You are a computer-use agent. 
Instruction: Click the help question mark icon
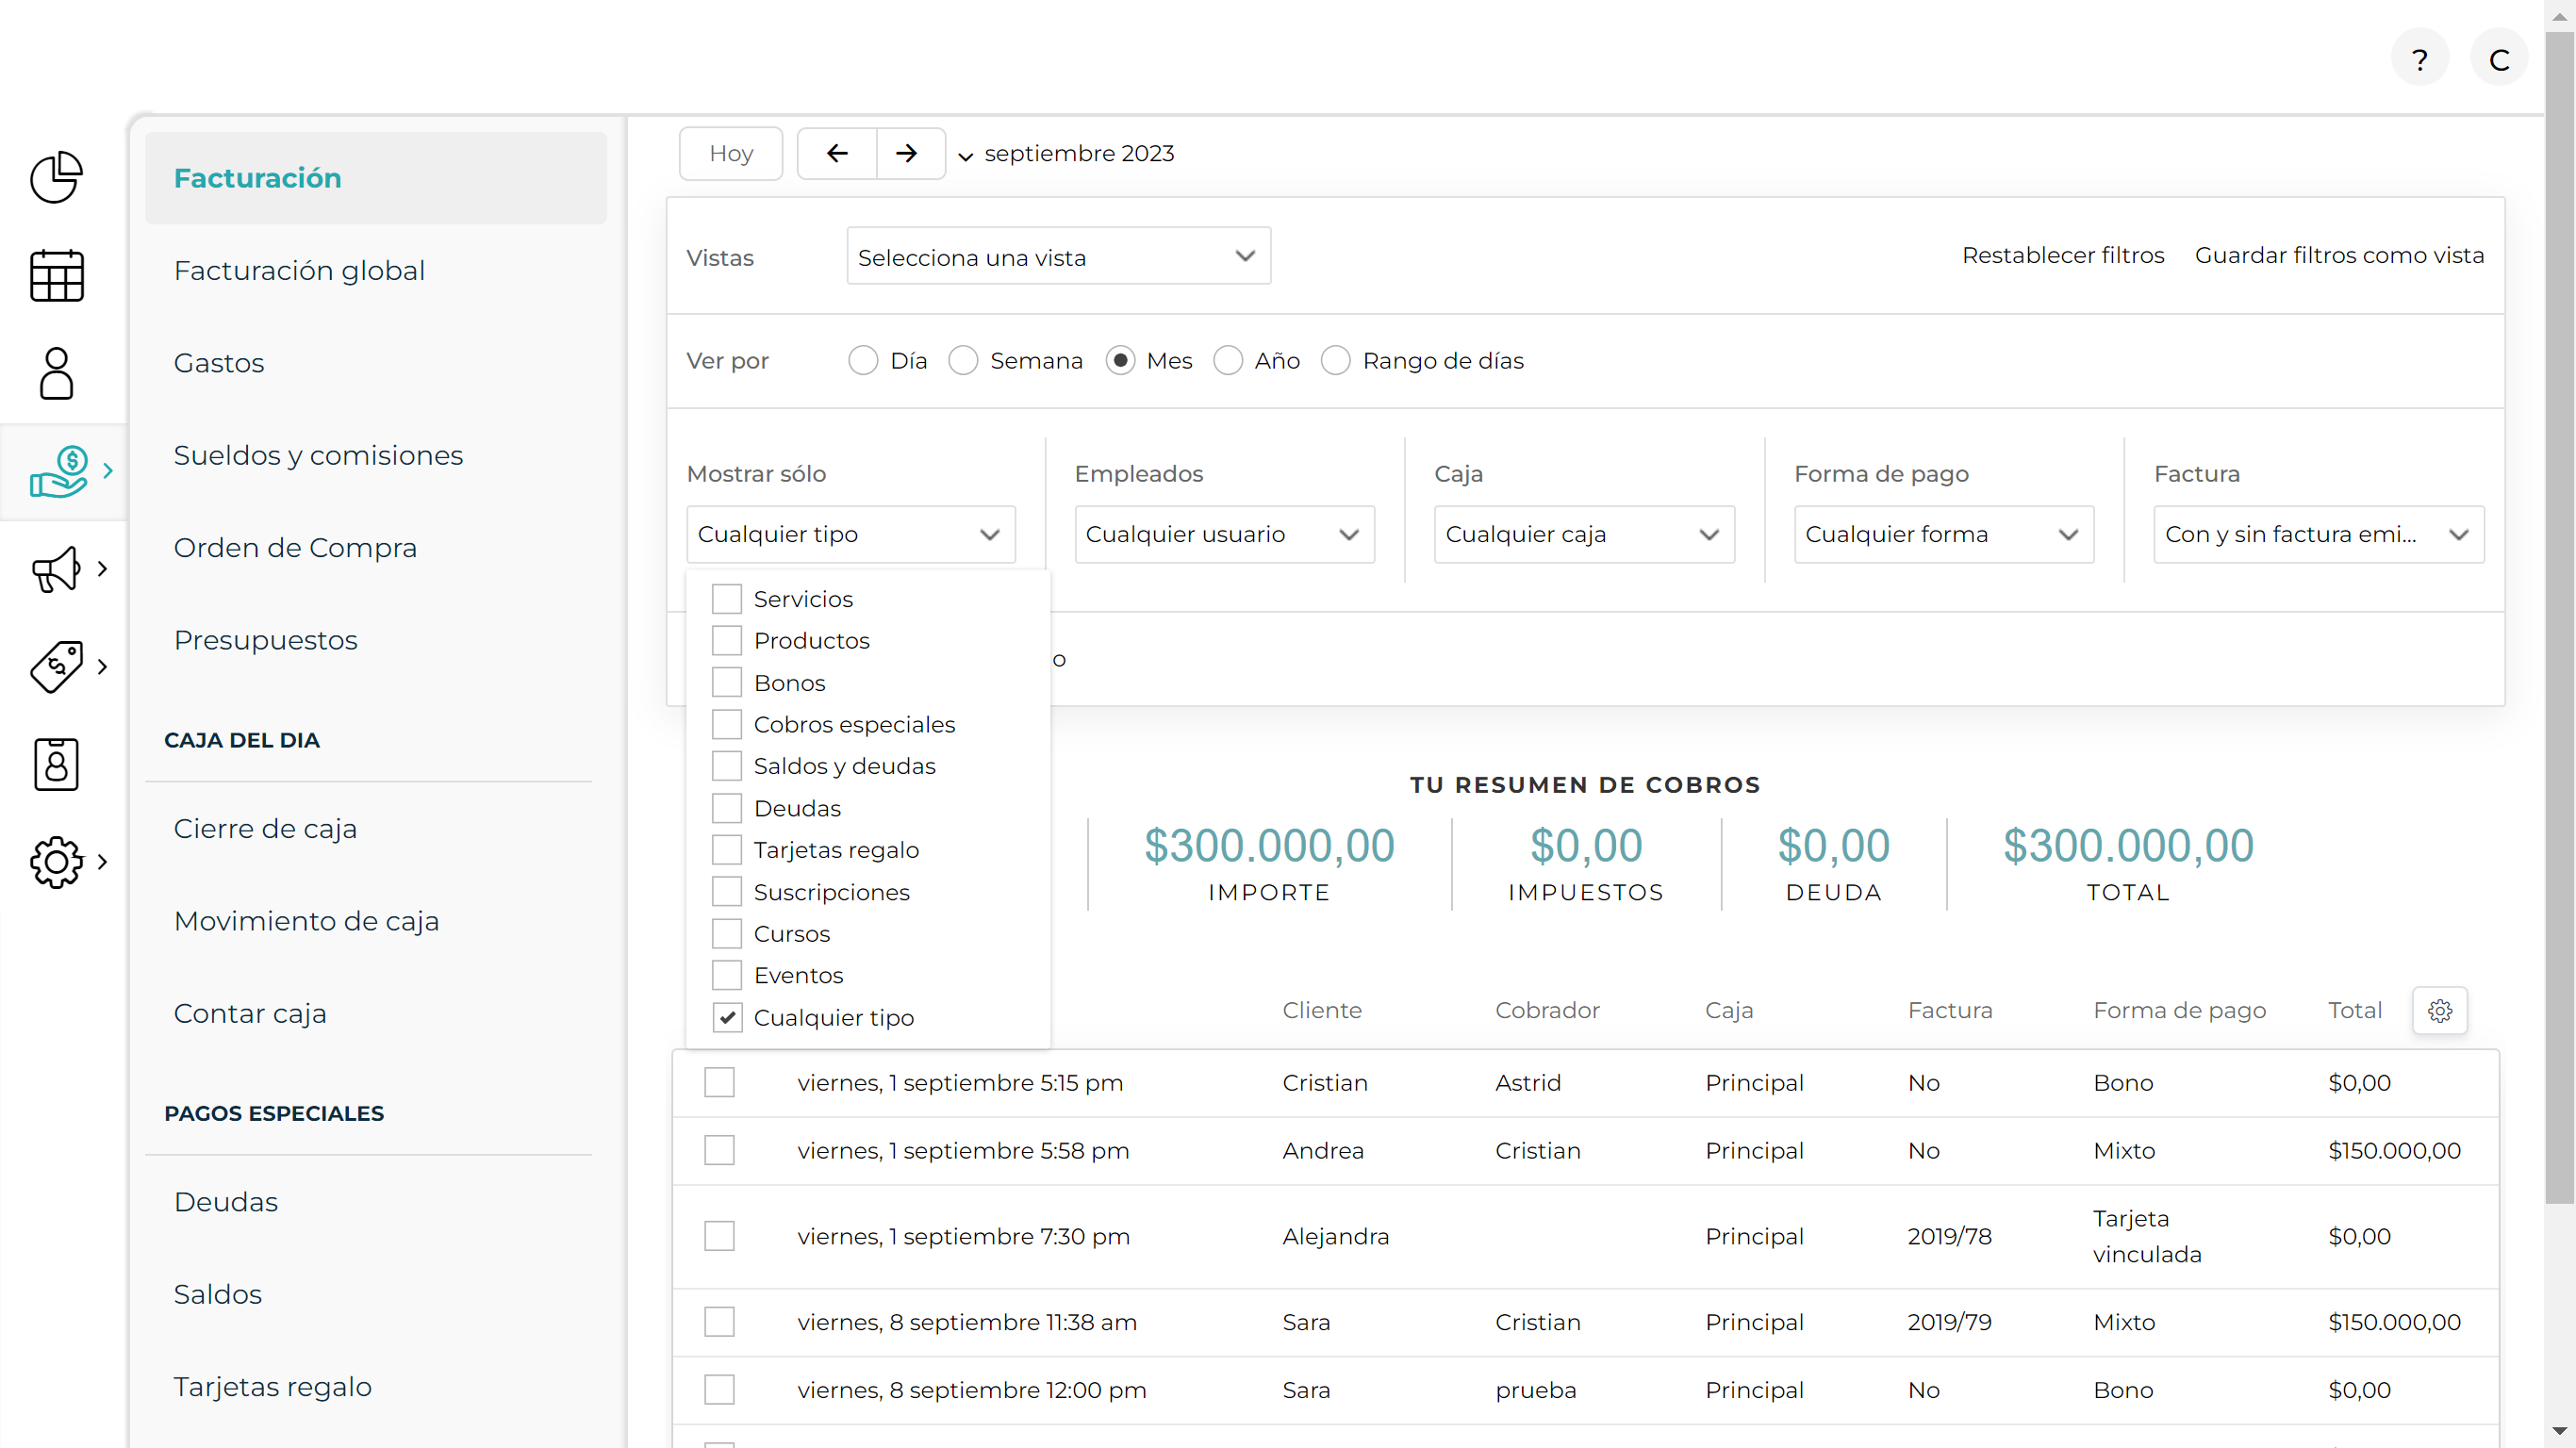pos(2419,59)
